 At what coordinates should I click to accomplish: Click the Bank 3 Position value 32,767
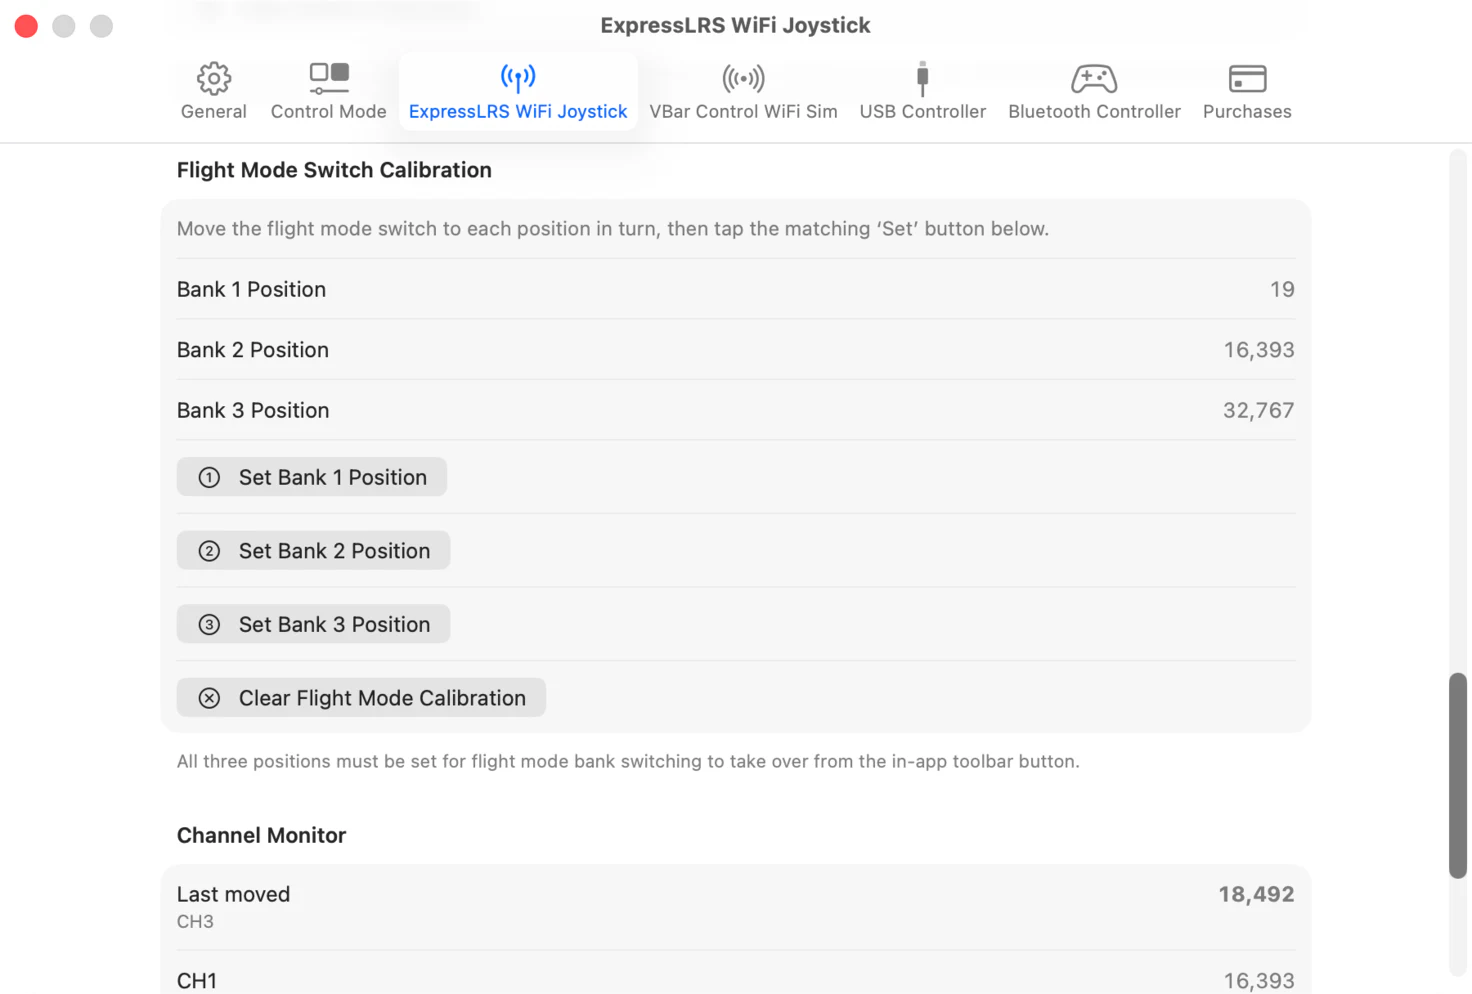pos(1259,410)
